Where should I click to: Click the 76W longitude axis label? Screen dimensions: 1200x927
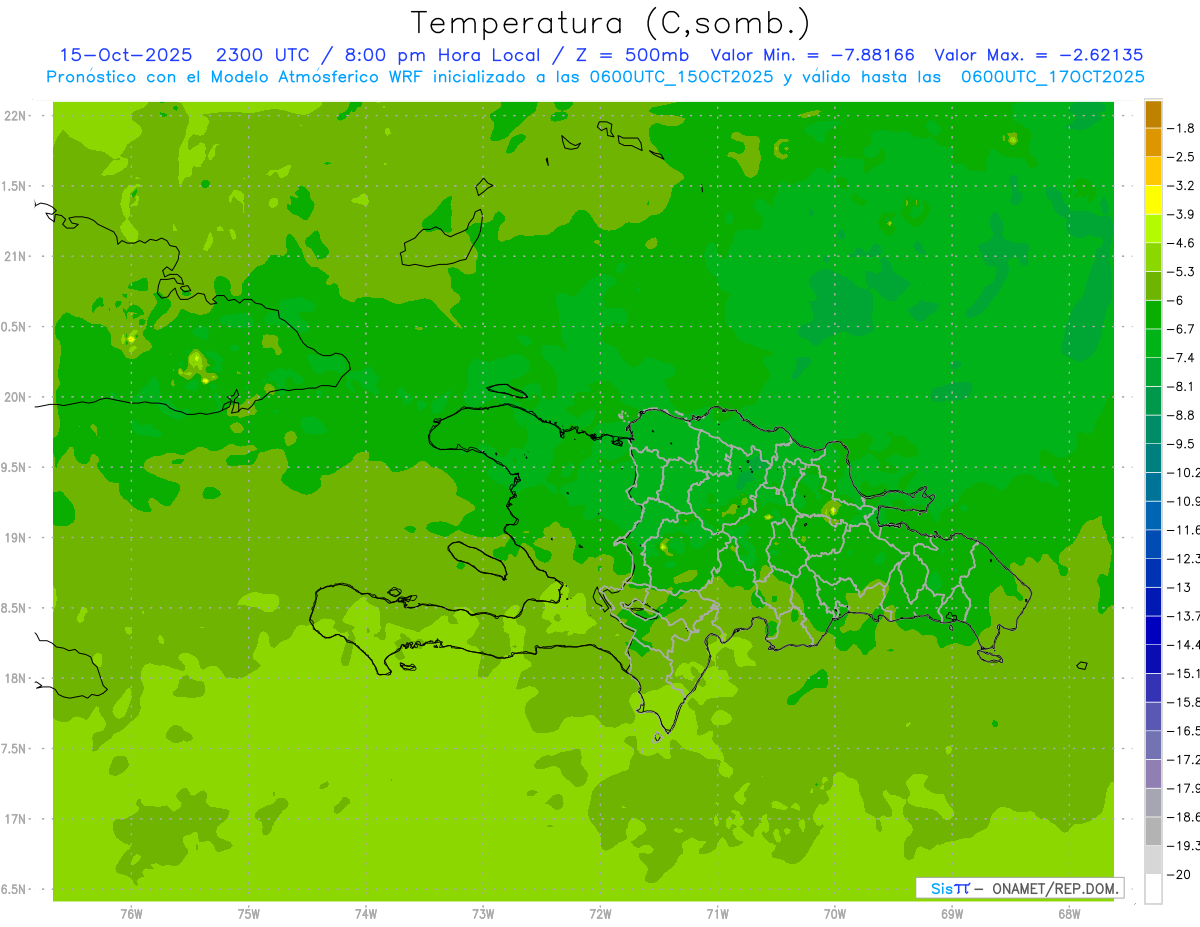[x=131, y=913]
